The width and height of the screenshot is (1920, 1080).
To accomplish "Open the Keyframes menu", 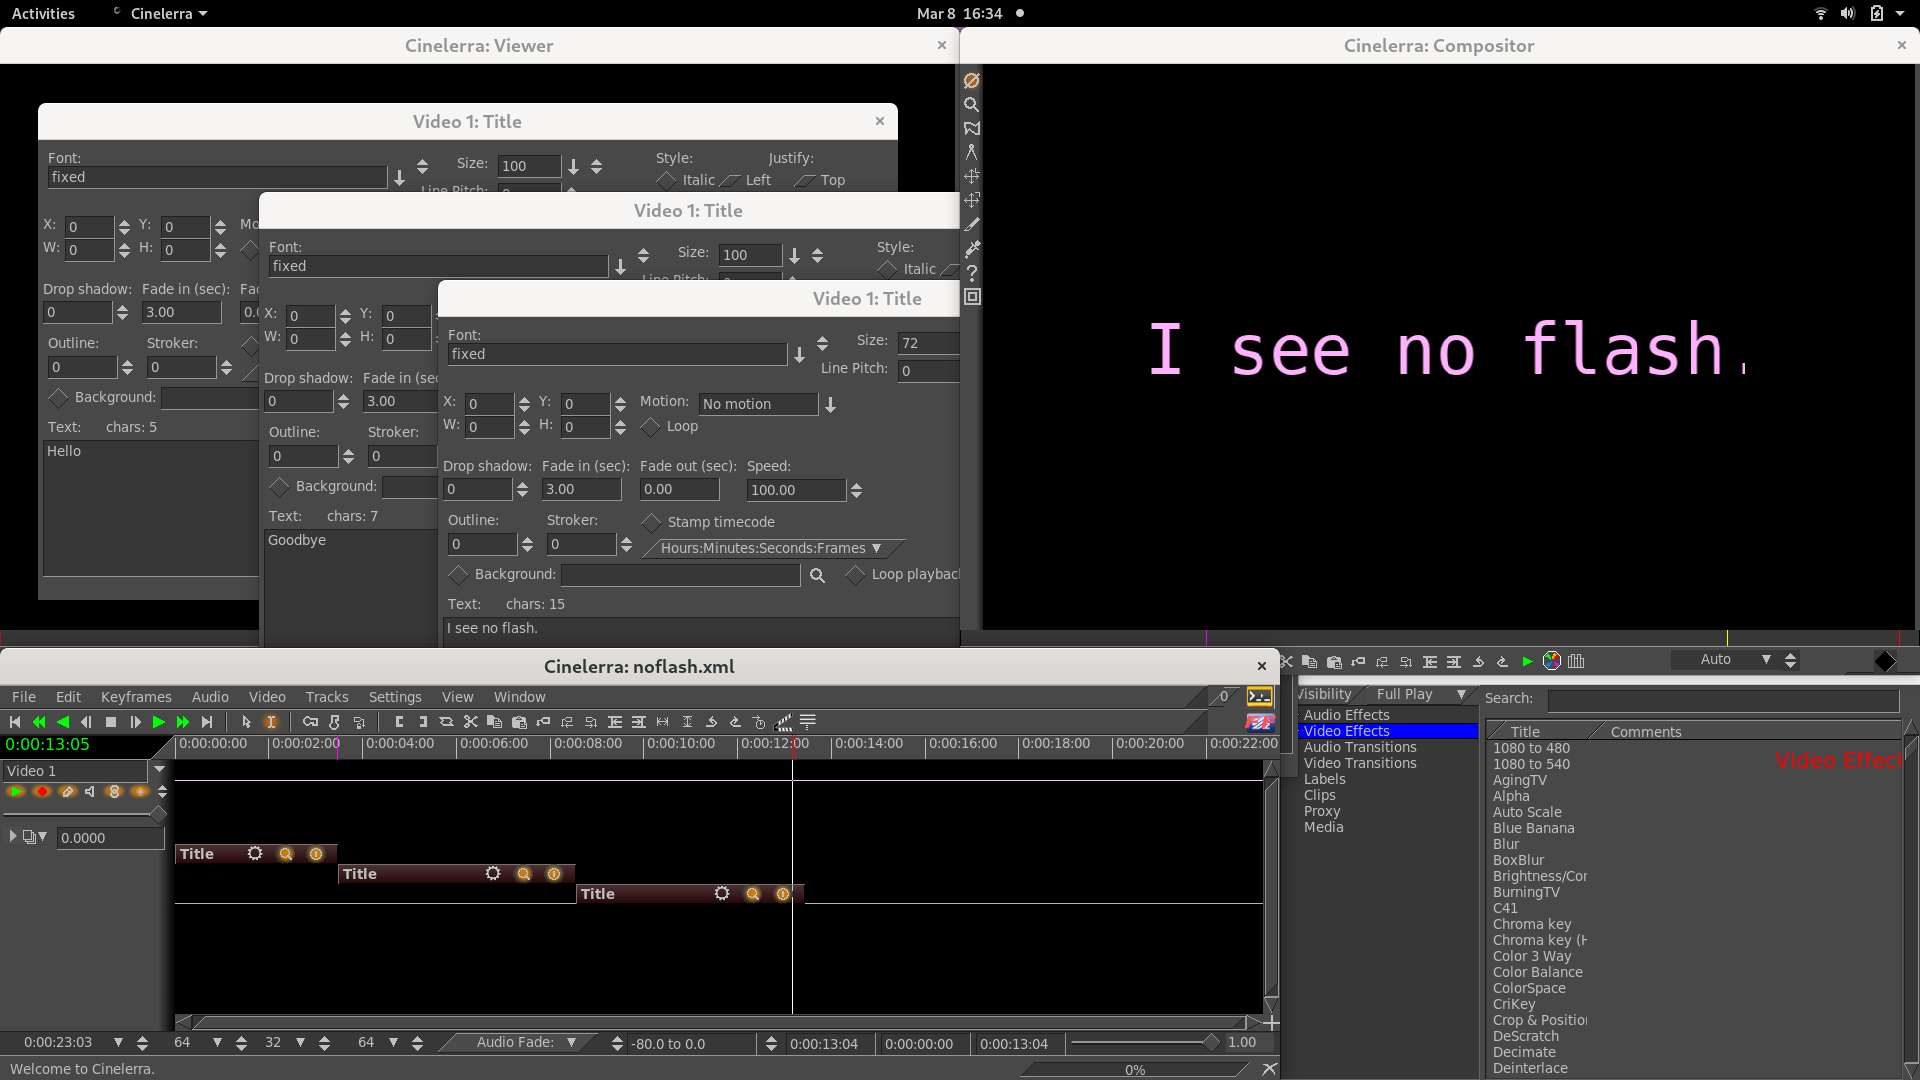I will [136, 697].
